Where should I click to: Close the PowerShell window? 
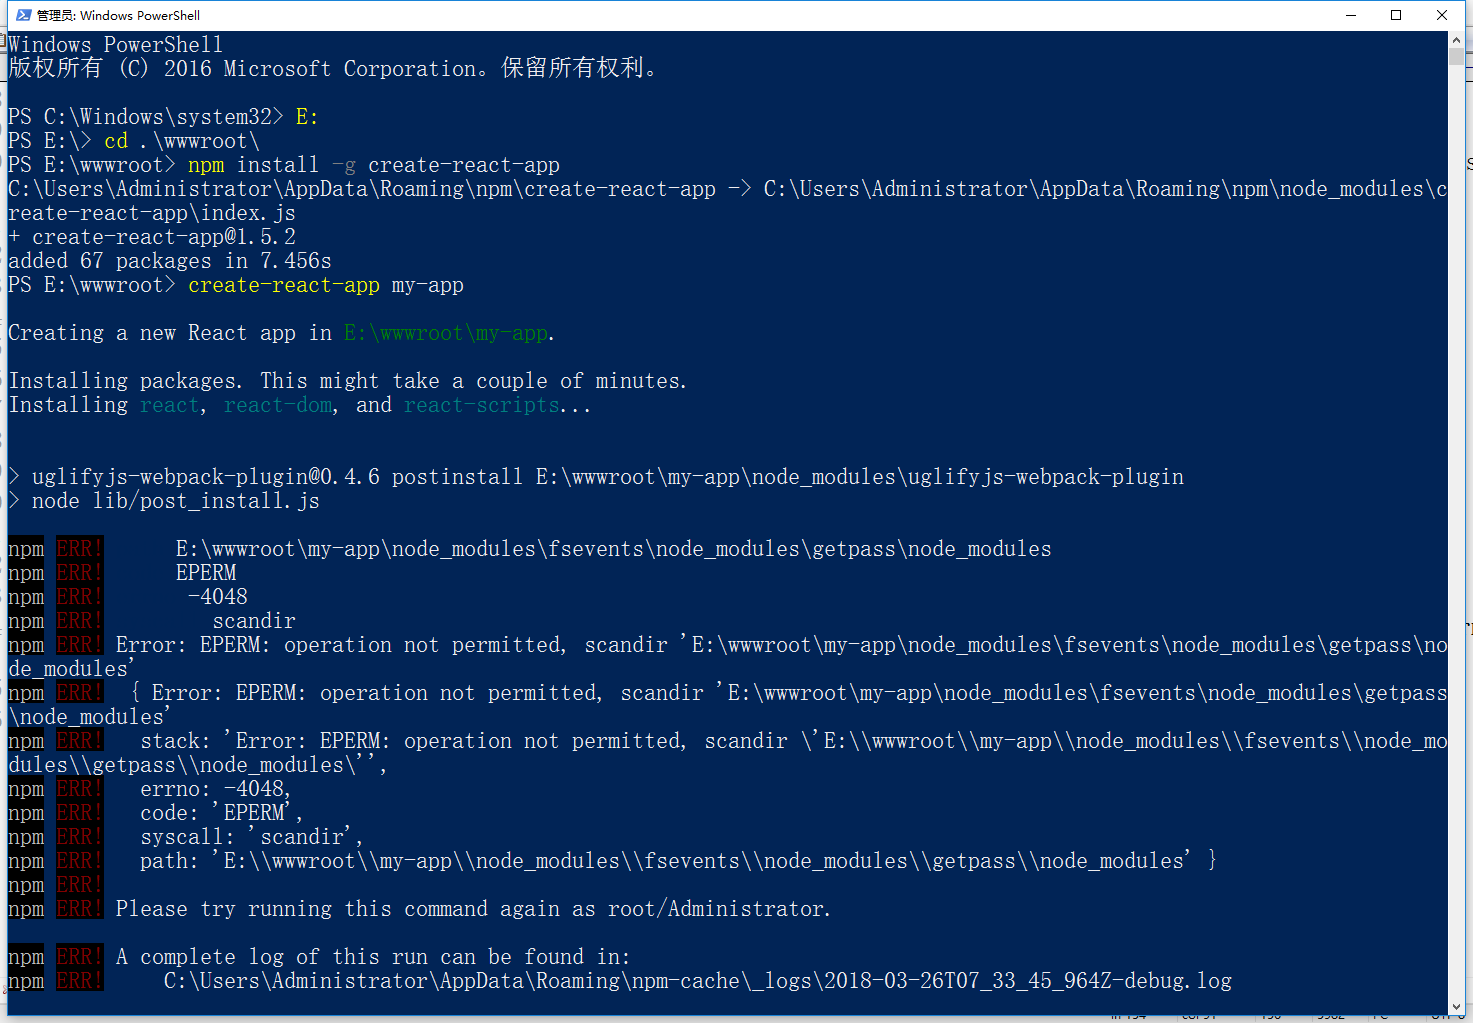coord(1442,15)
